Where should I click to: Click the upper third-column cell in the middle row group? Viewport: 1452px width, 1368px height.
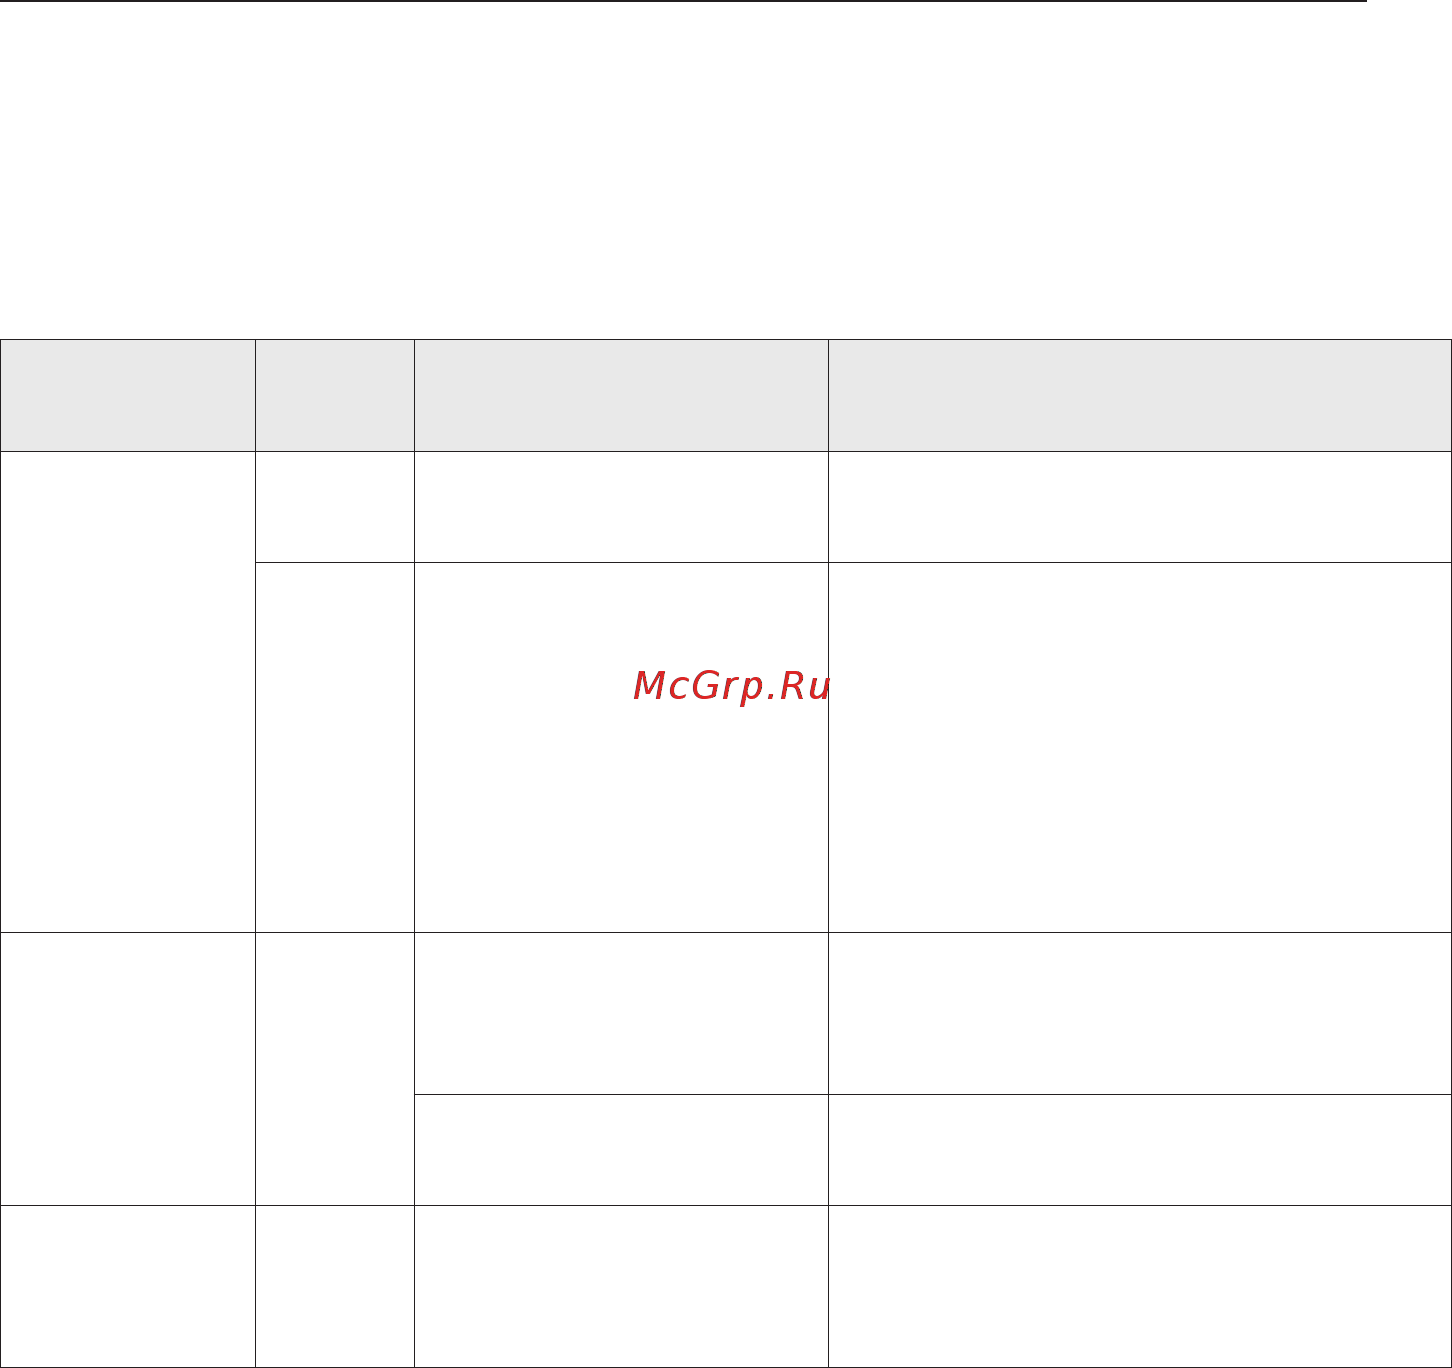[621, 1014]
